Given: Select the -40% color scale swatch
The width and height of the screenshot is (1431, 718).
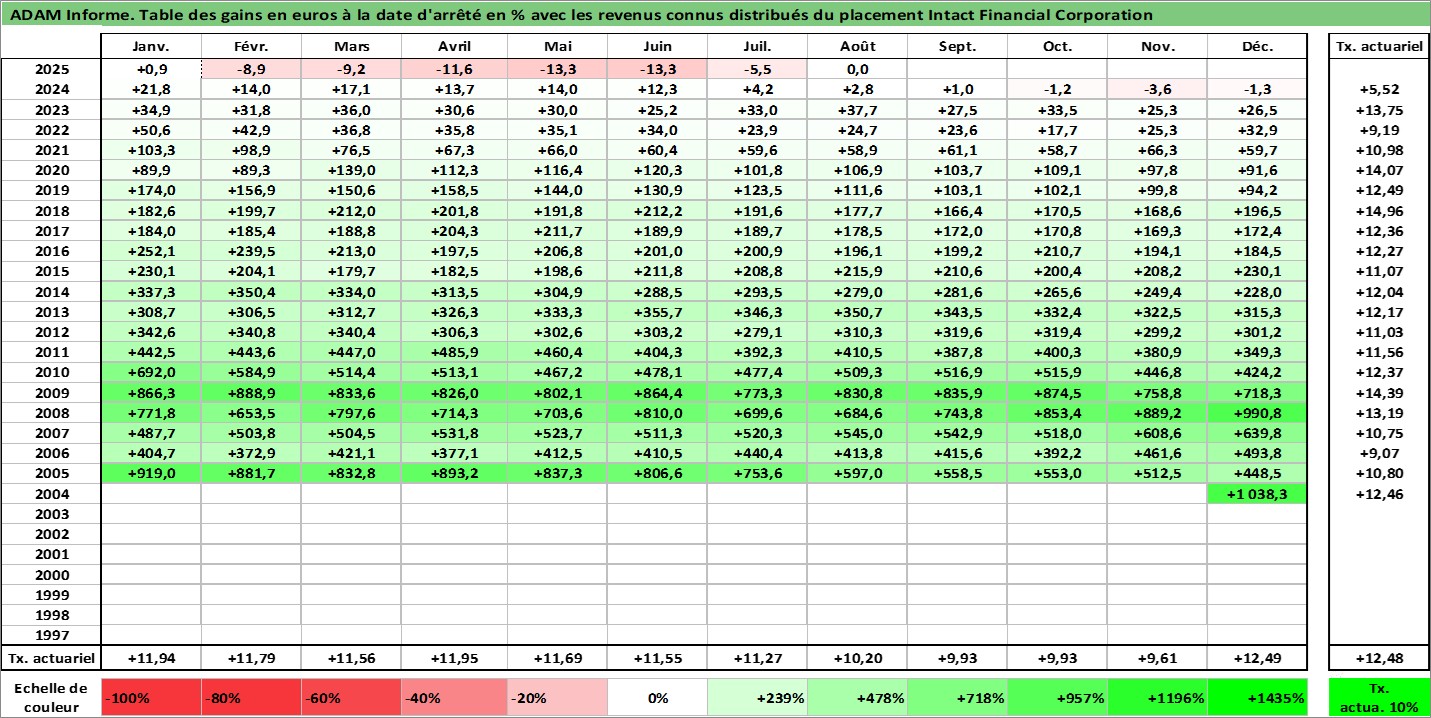Looking at the screenshot, I should click(x=455, y=697).
